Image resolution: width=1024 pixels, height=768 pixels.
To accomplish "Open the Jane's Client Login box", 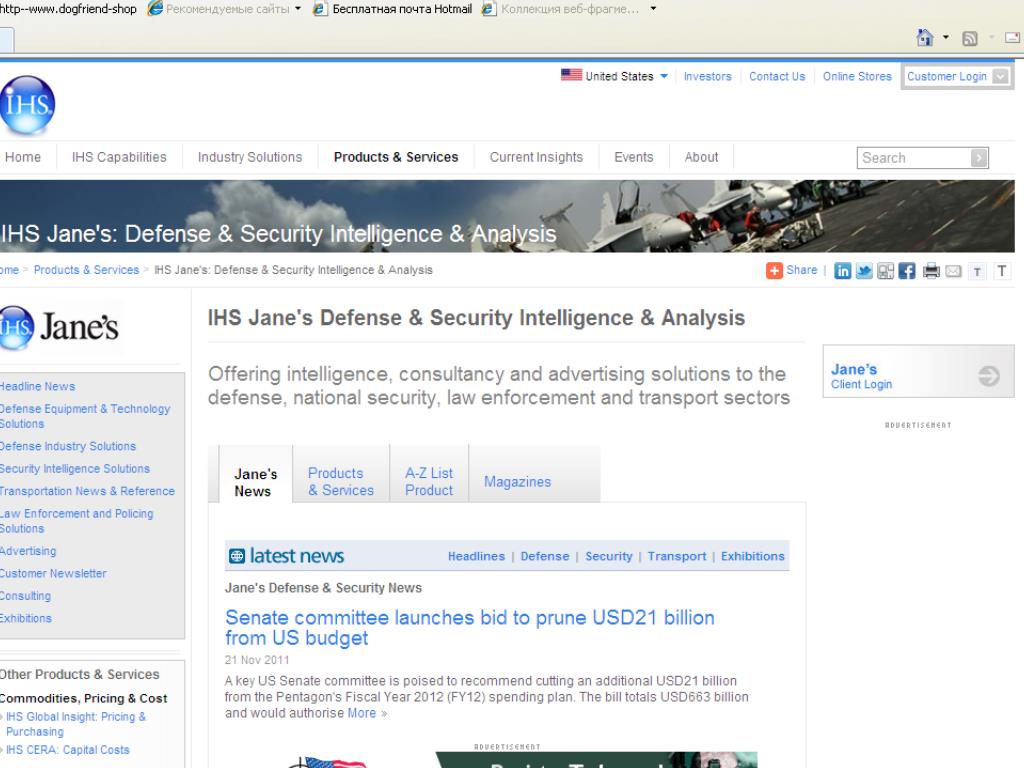I will click(918, 371).
